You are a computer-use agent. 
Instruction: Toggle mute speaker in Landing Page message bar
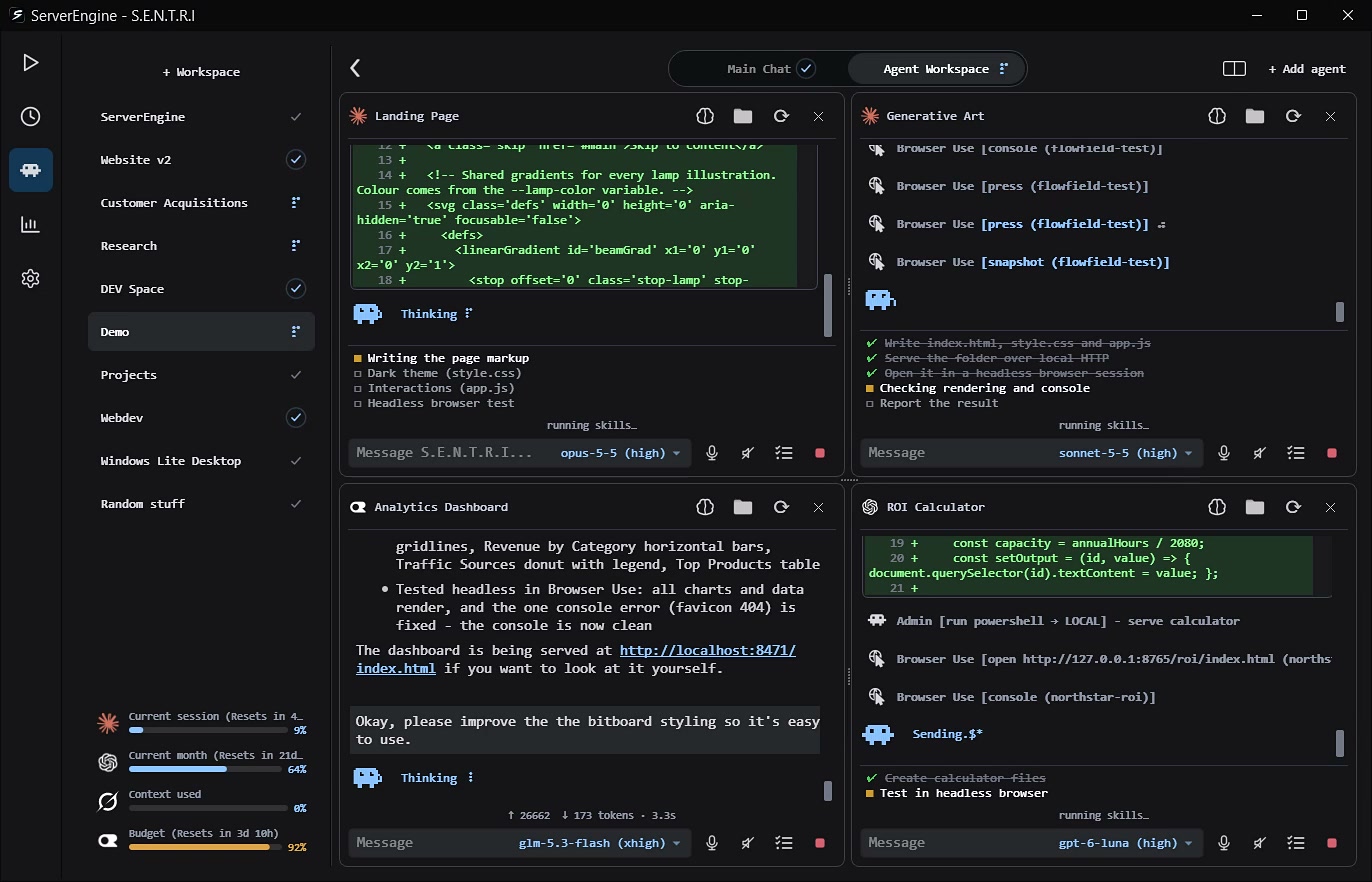coord(748,453)
